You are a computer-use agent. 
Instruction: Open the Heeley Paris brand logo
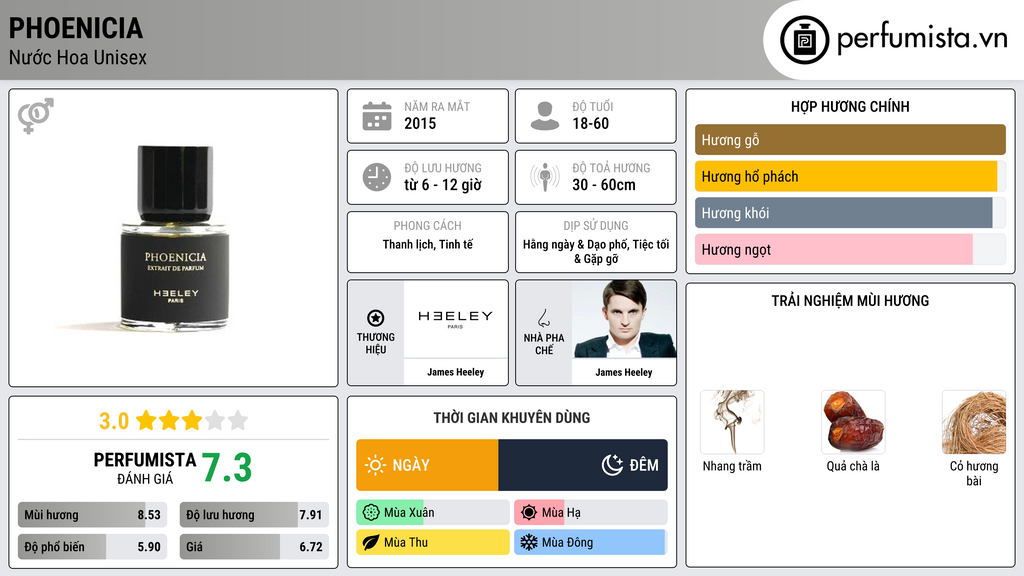tap(455, 319)
